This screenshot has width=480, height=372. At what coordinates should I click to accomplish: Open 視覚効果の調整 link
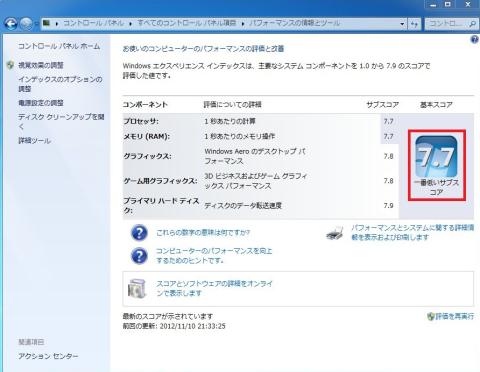pos(41,65)
